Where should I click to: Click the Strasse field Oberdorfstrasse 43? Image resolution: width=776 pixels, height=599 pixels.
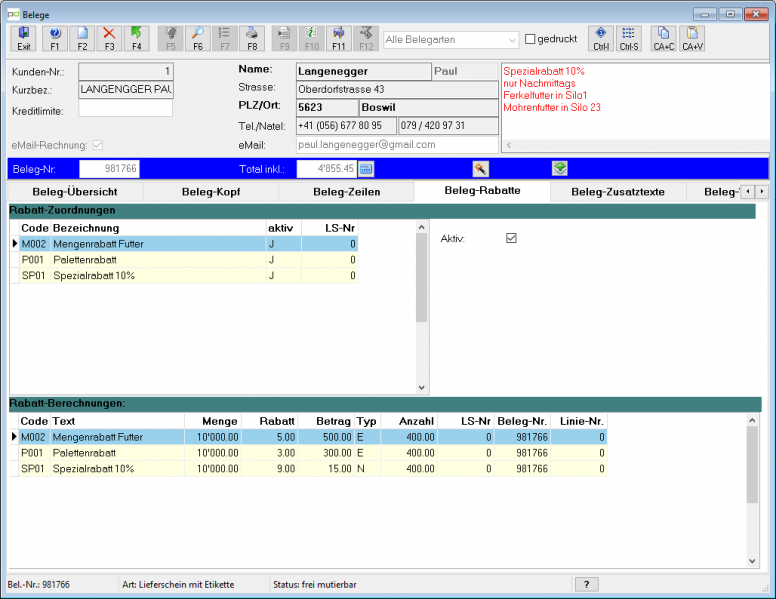(x=397, y=90)
